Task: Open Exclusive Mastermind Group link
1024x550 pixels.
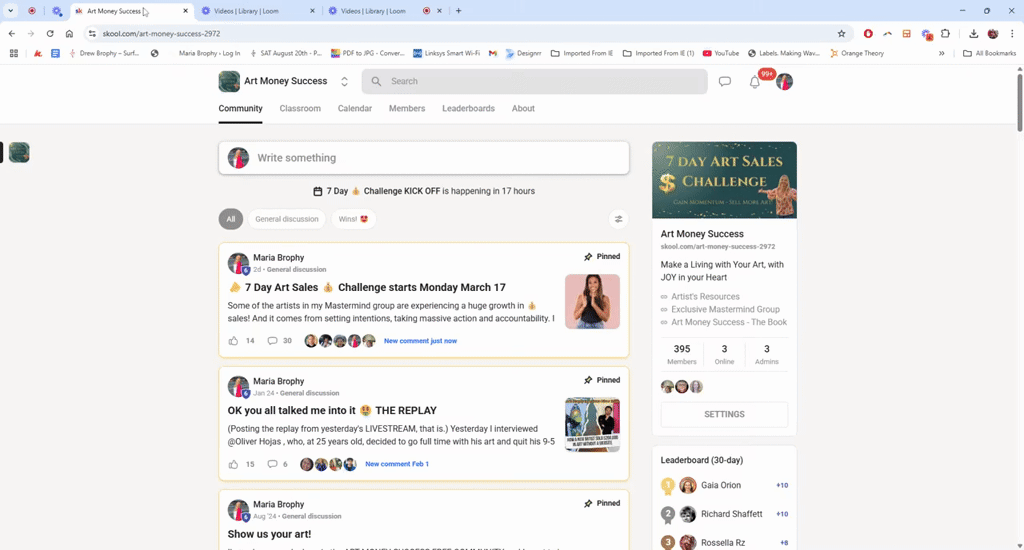Action: (725, 310)
